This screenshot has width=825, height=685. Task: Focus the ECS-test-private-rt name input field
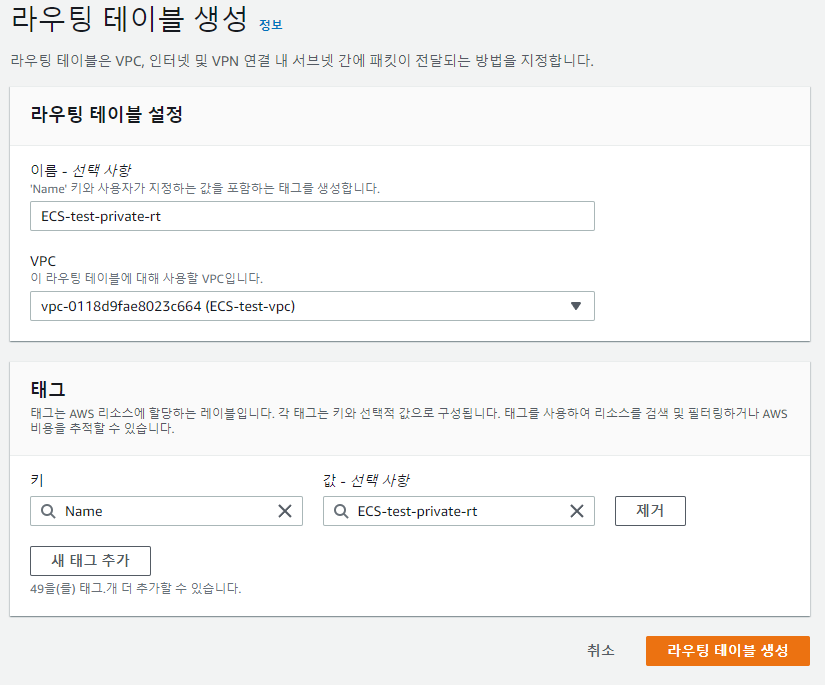(x=312, y=216)
